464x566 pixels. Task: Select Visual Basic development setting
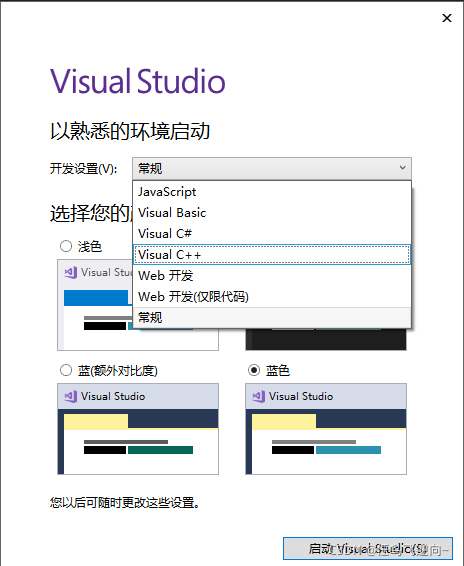(272, 213)
